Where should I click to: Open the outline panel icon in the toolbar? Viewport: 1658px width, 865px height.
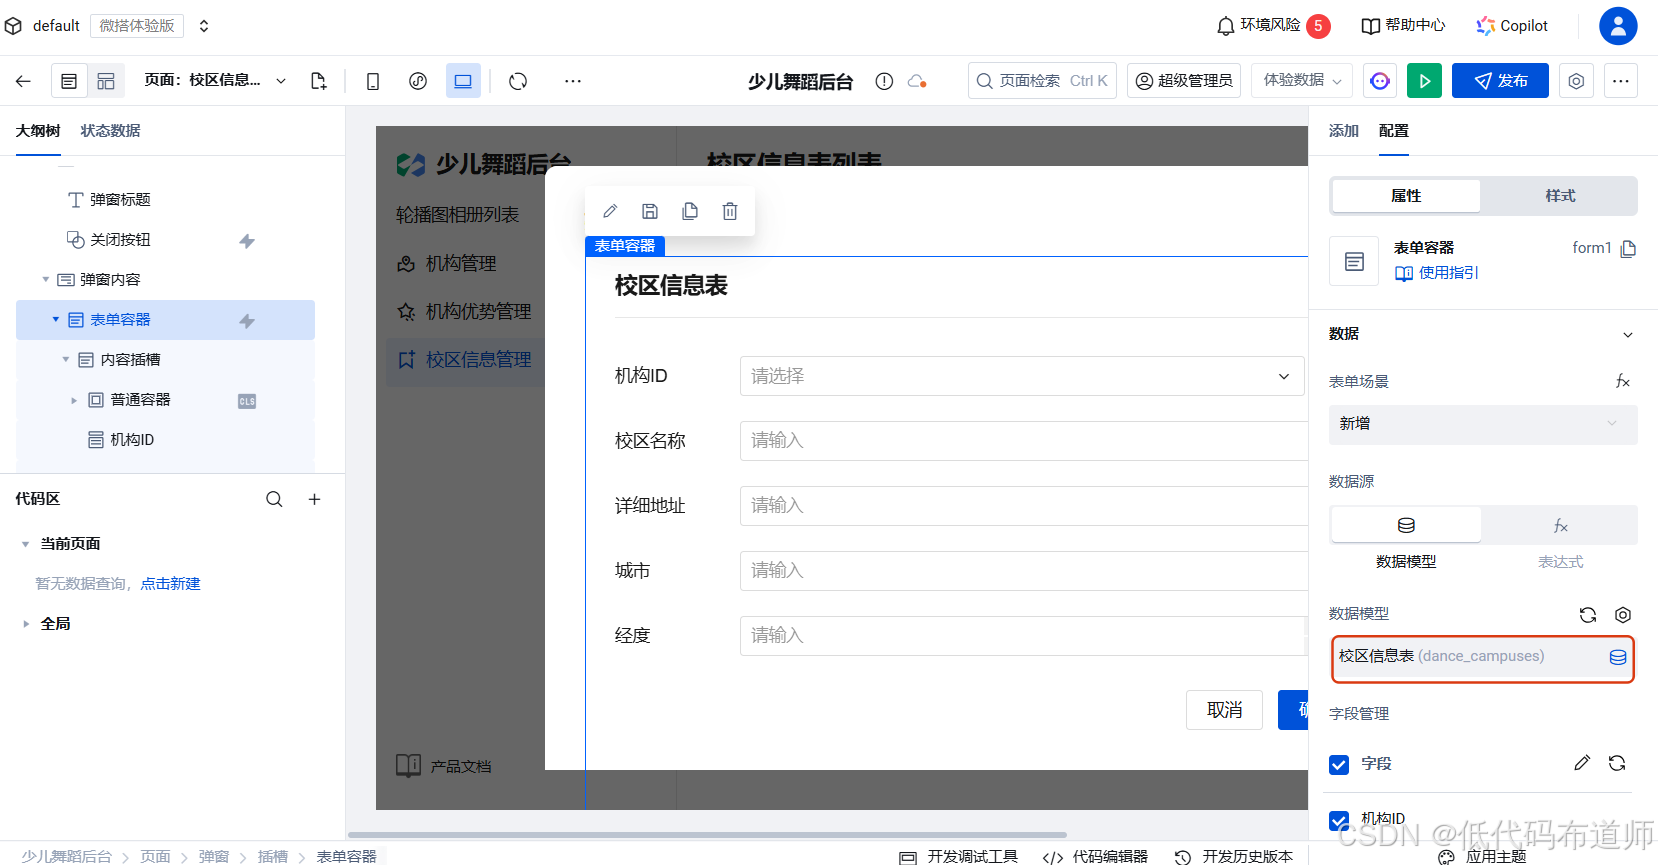pos(69,81)
